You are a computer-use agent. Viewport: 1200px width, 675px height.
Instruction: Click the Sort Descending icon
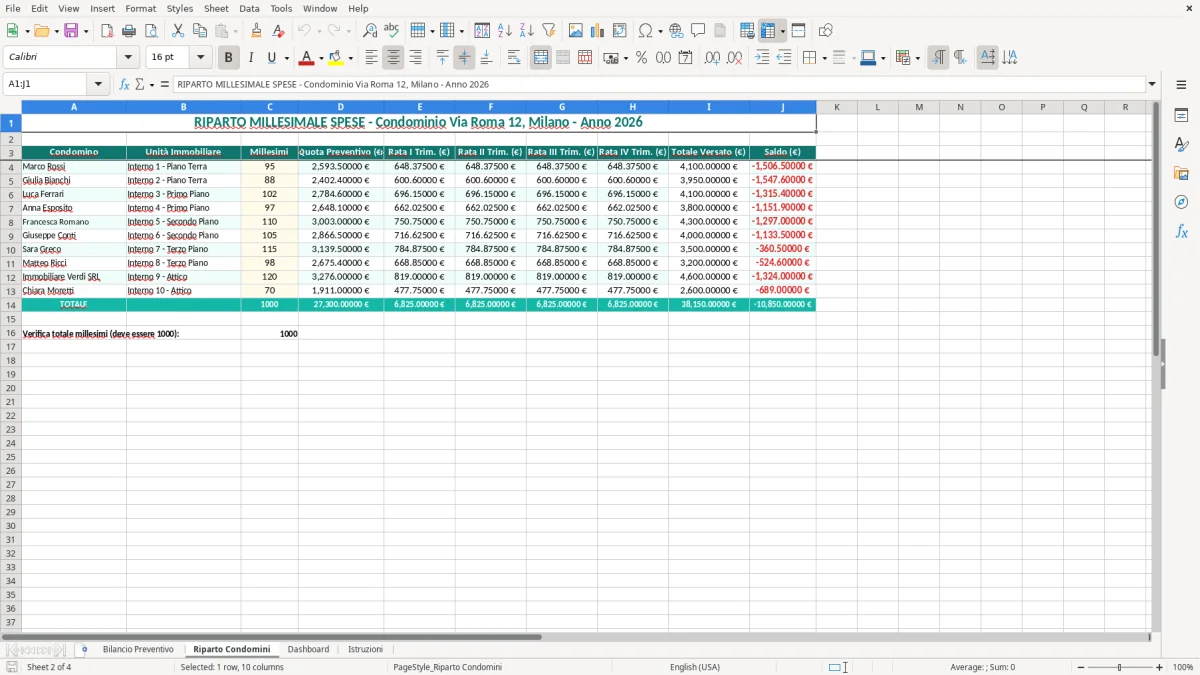pyautogui.click(x=527, y=31)
